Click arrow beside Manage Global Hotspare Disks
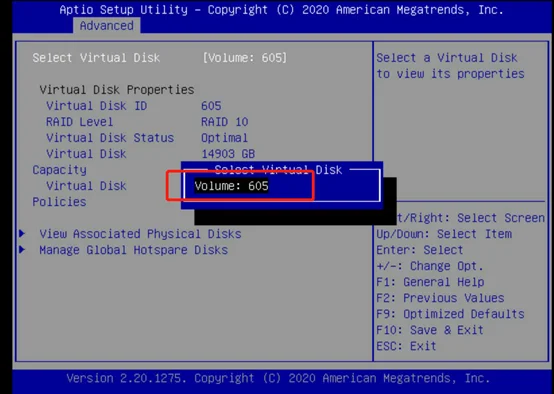Image resolution: width=554 pixels, height=394 pixels. click(22, 249)
